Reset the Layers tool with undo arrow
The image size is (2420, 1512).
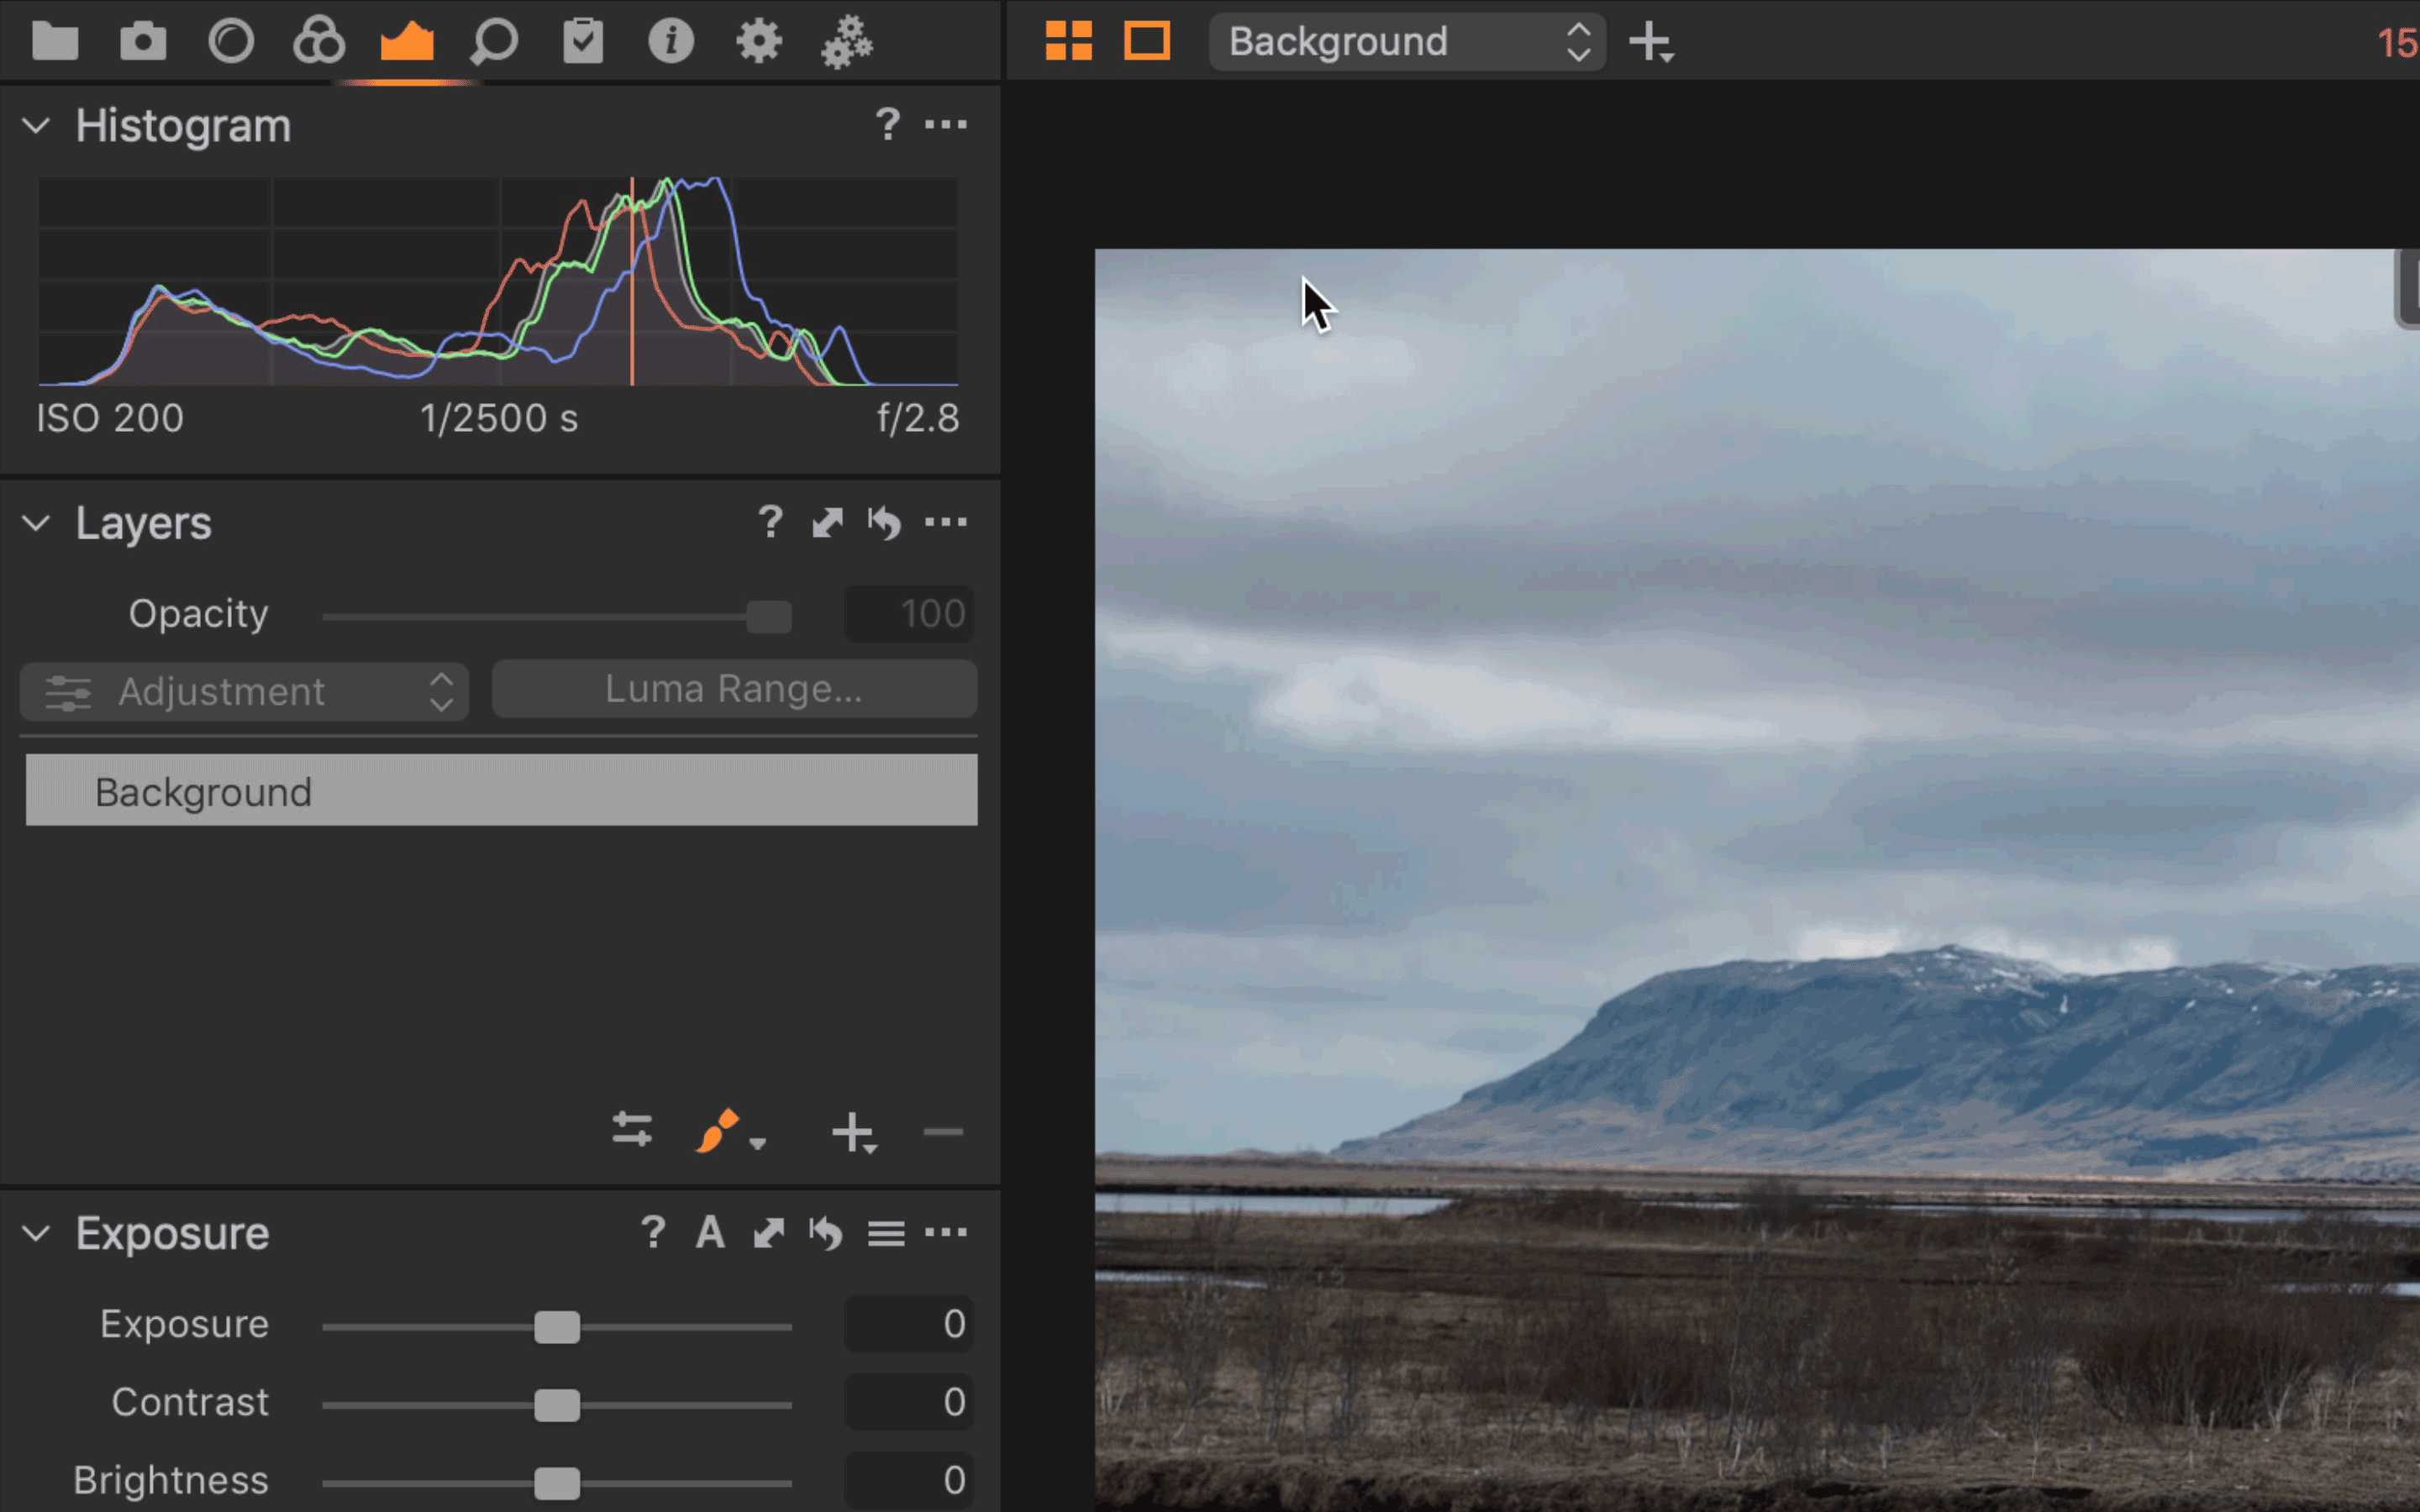coord(885,522)
